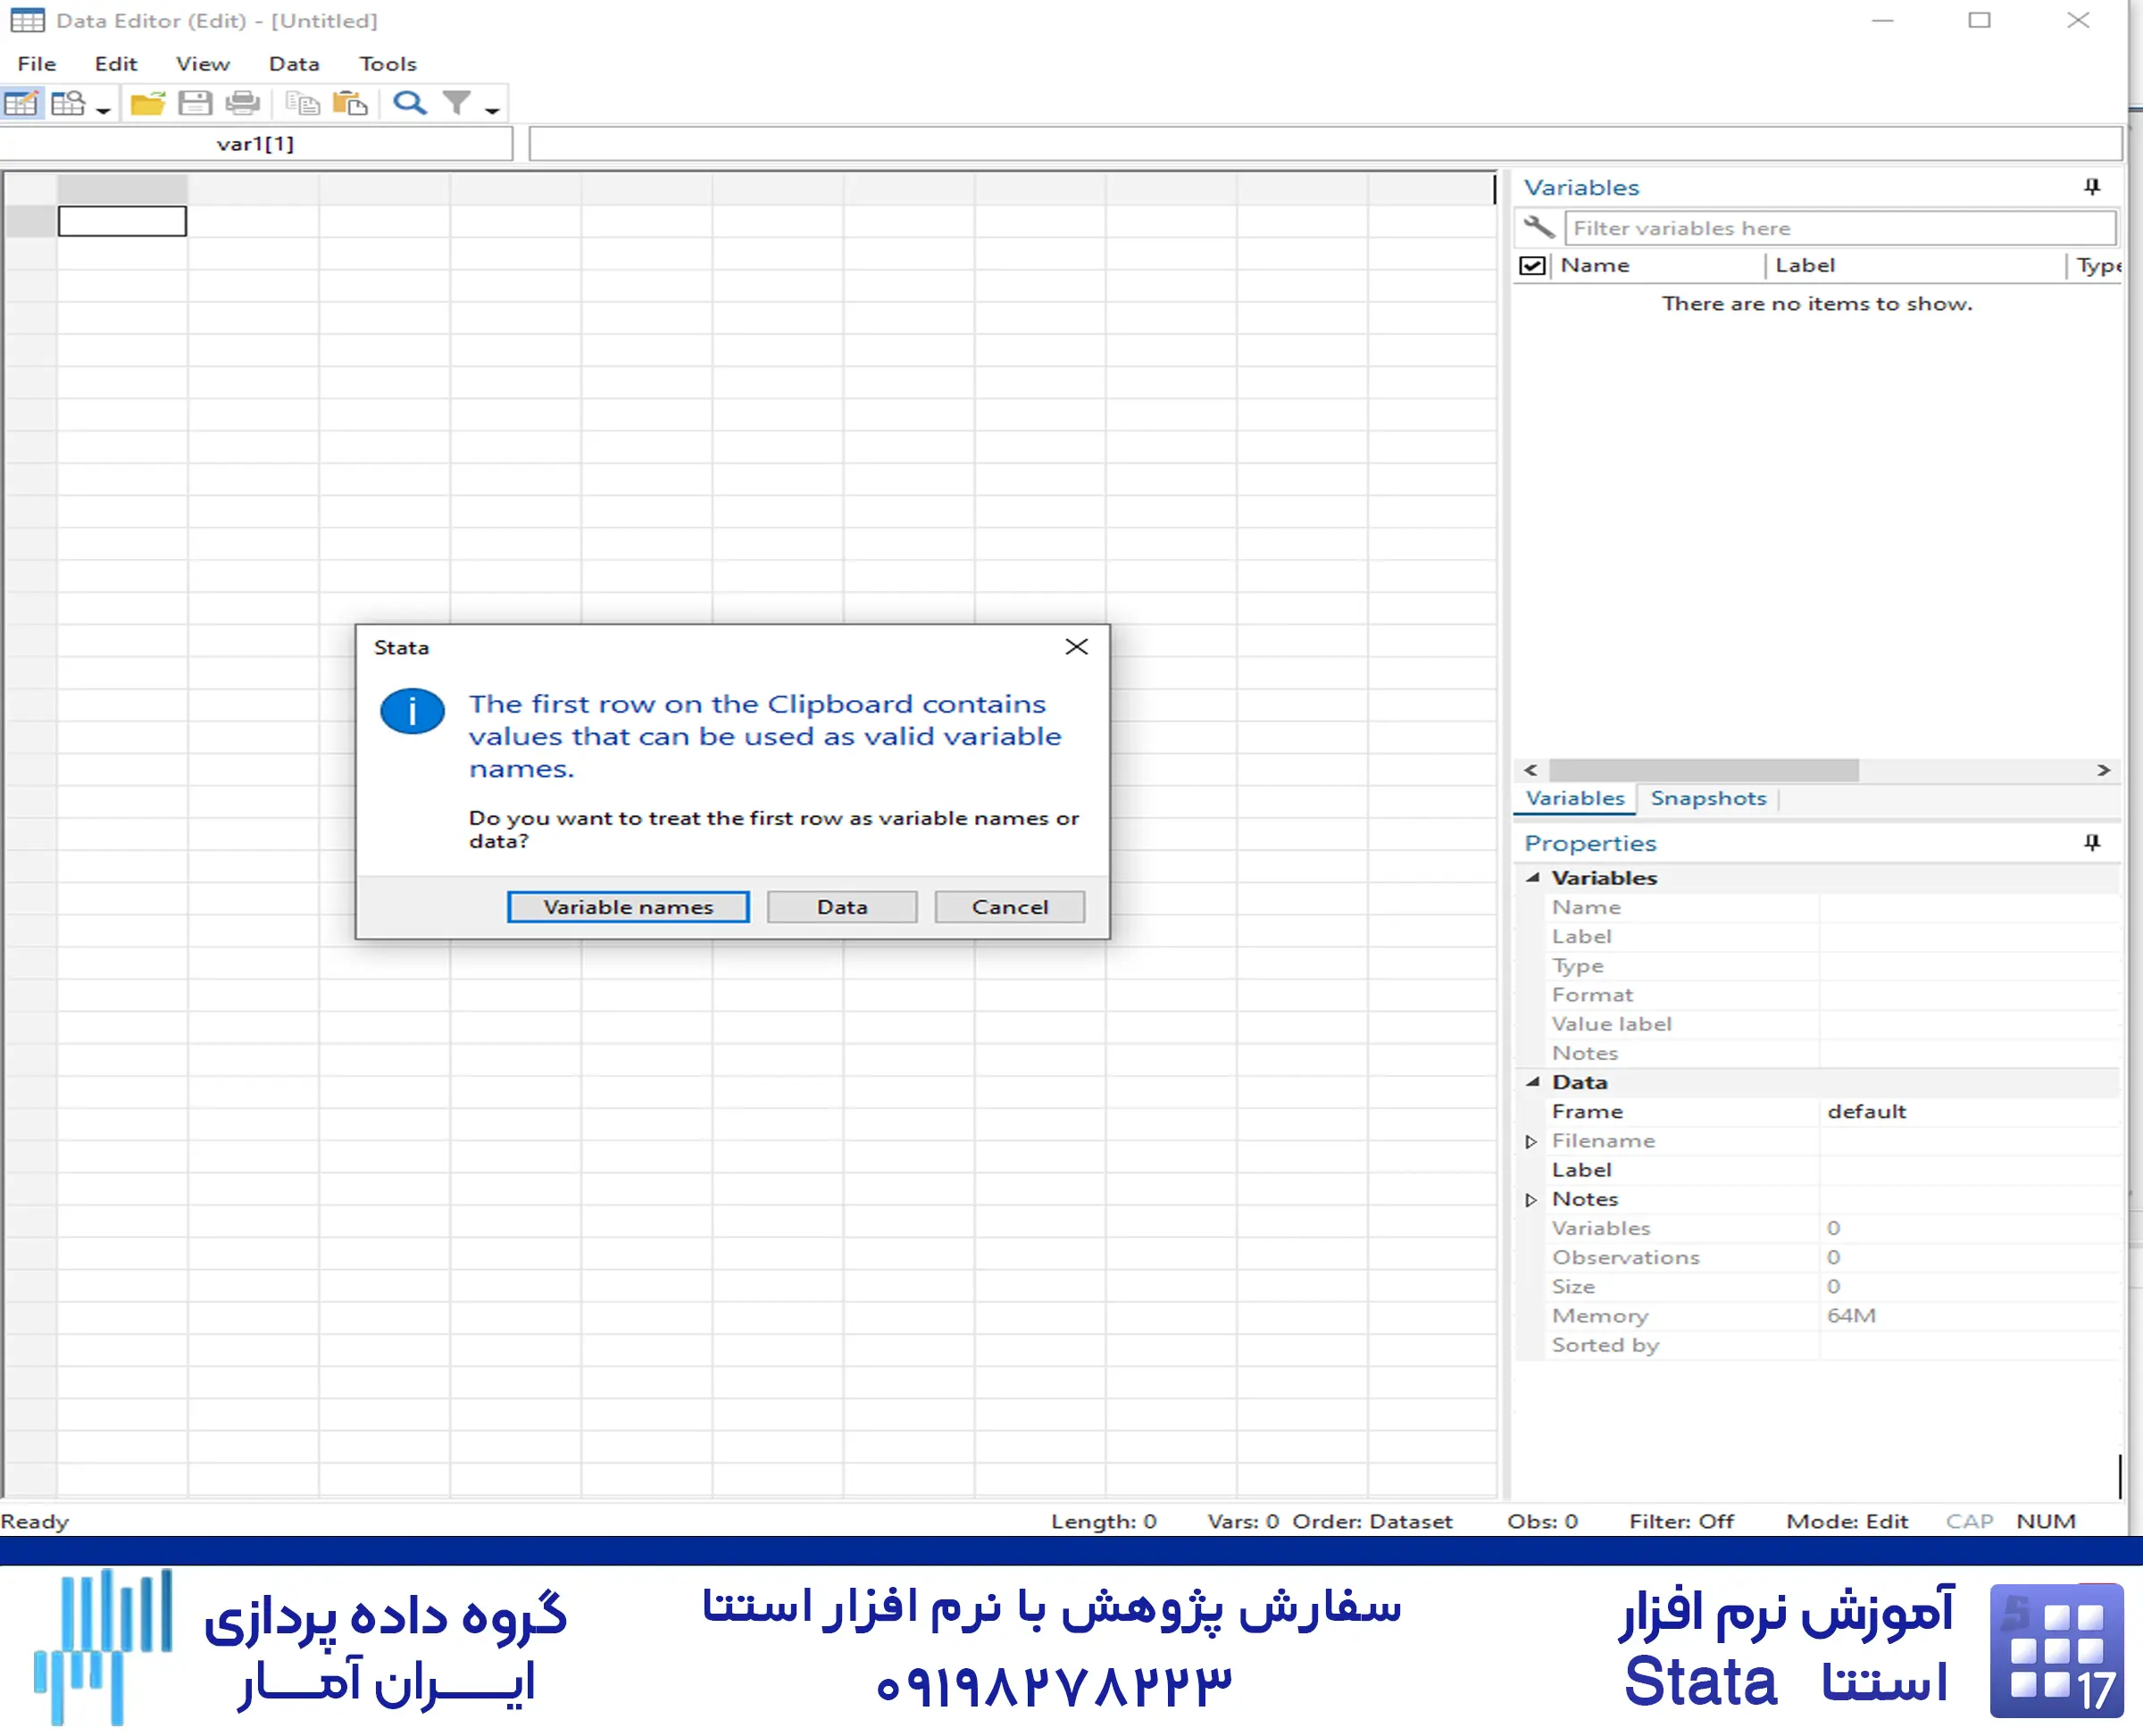Open a dataset with the folder icon
The width and height of the screenshot is (2143, 1736).
[146, 102]
